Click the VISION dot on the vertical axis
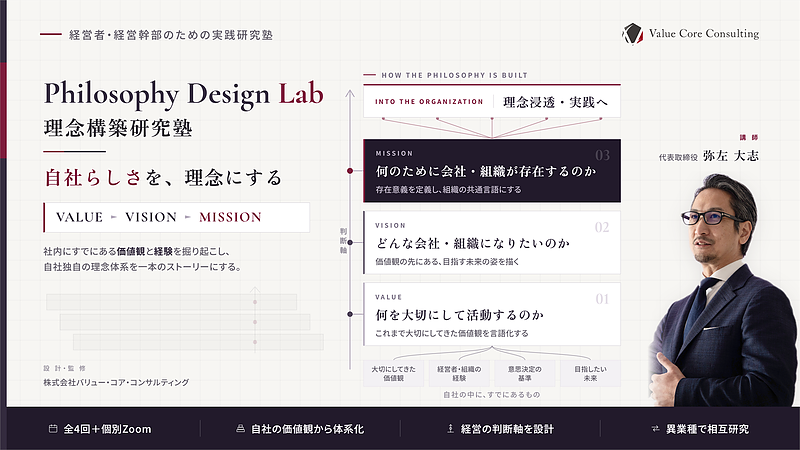The width and height of the screenshot is (800, 450). (x=350, y=242)
